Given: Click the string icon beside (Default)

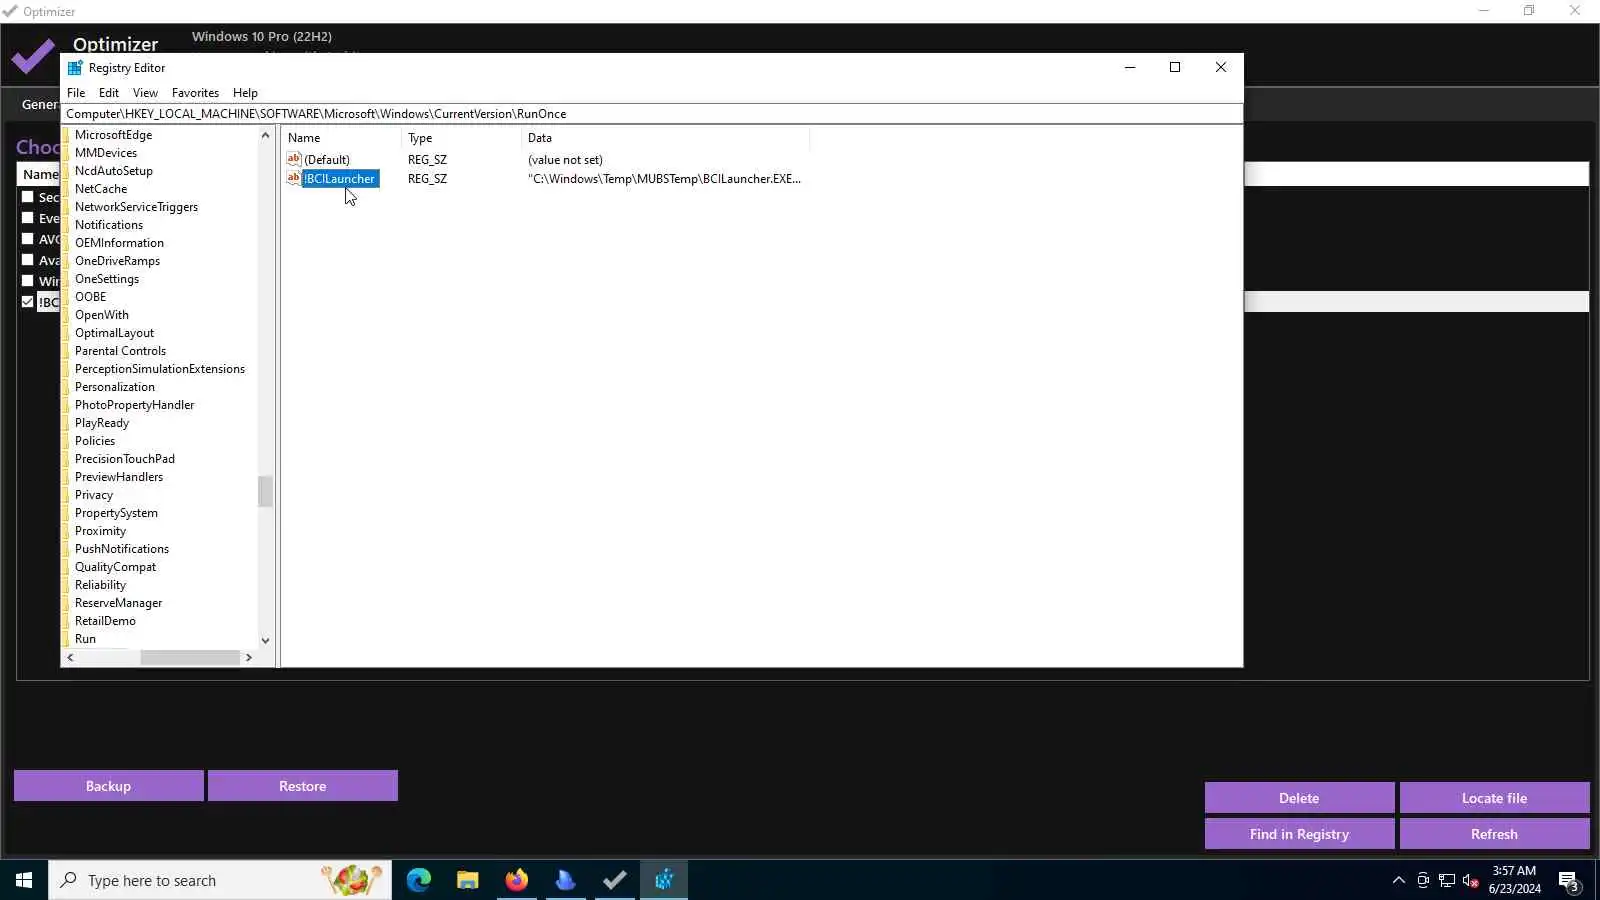Looking at the screenshot, I should pos(294,159).
